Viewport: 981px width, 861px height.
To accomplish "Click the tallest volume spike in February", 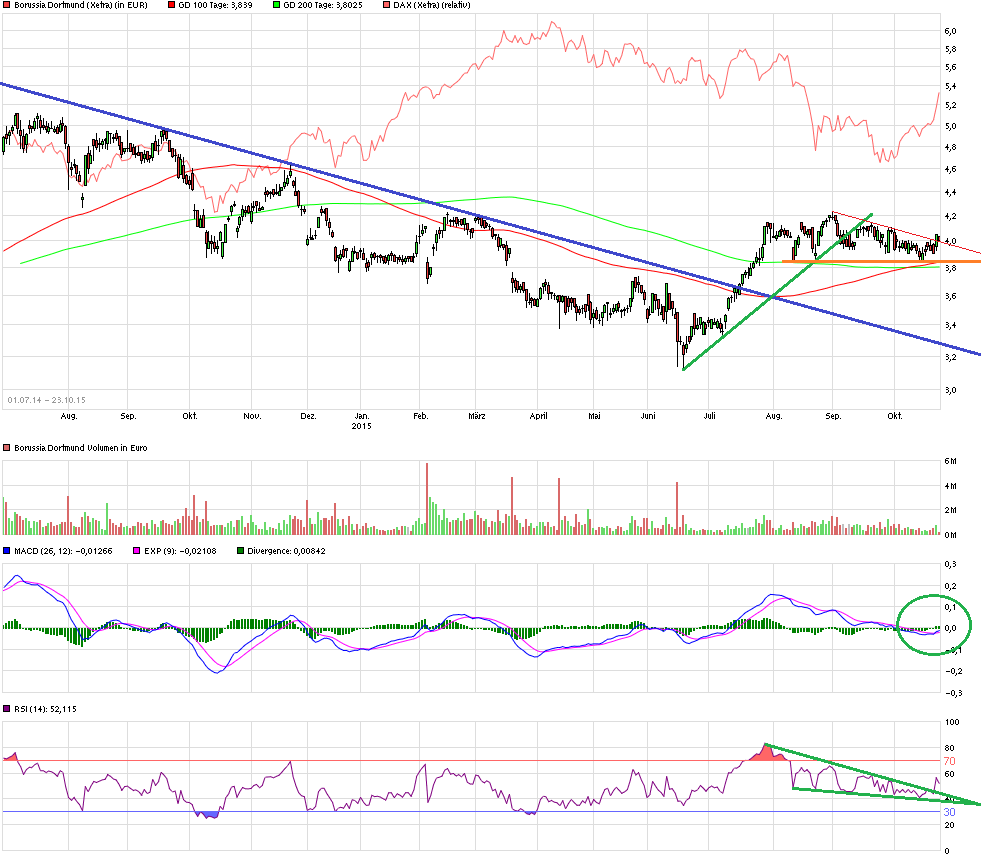I will click(427, 499).
